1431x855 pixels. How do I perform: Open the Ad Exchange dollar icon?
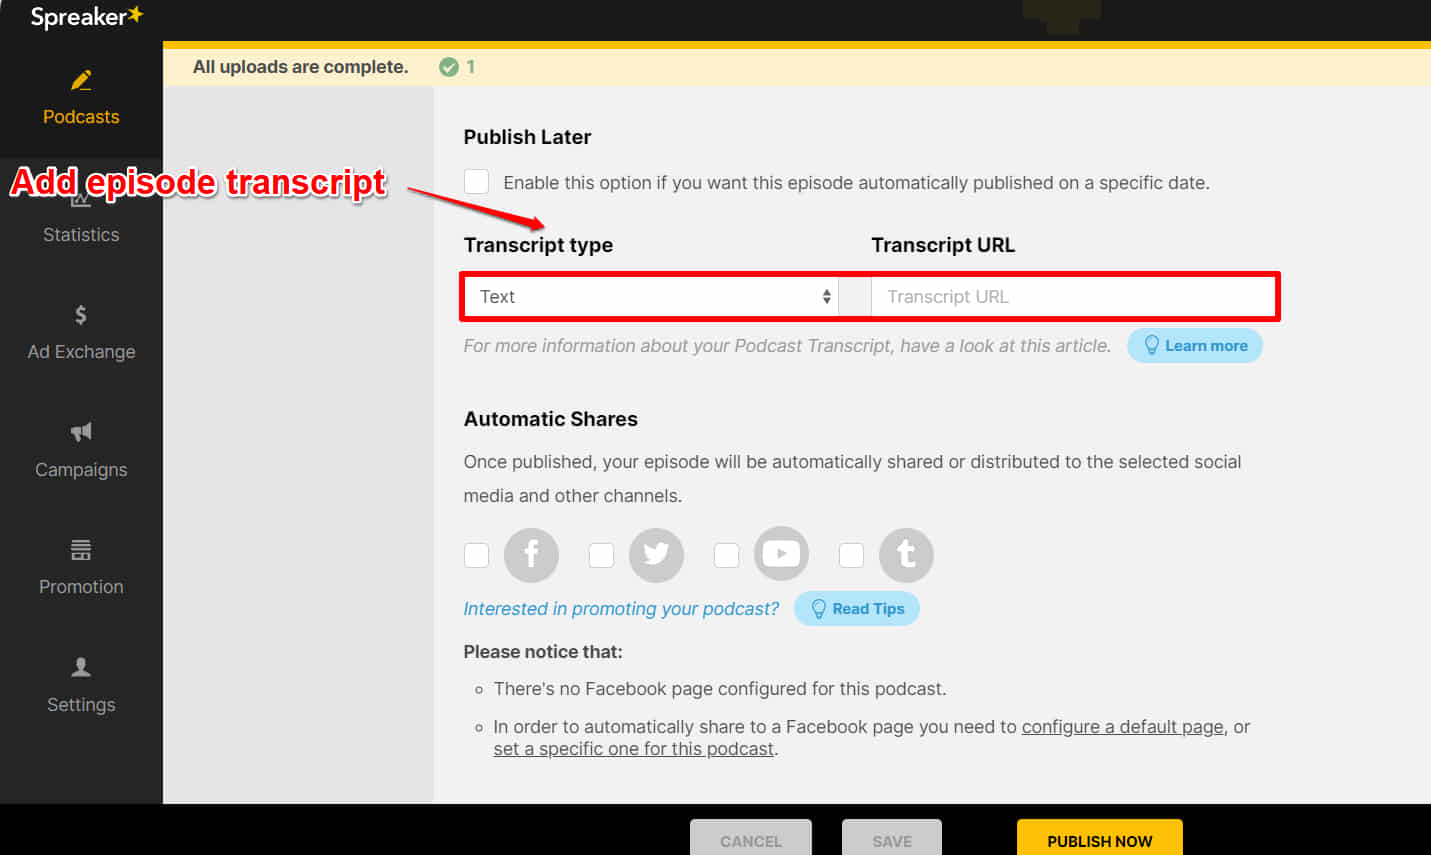81,314
